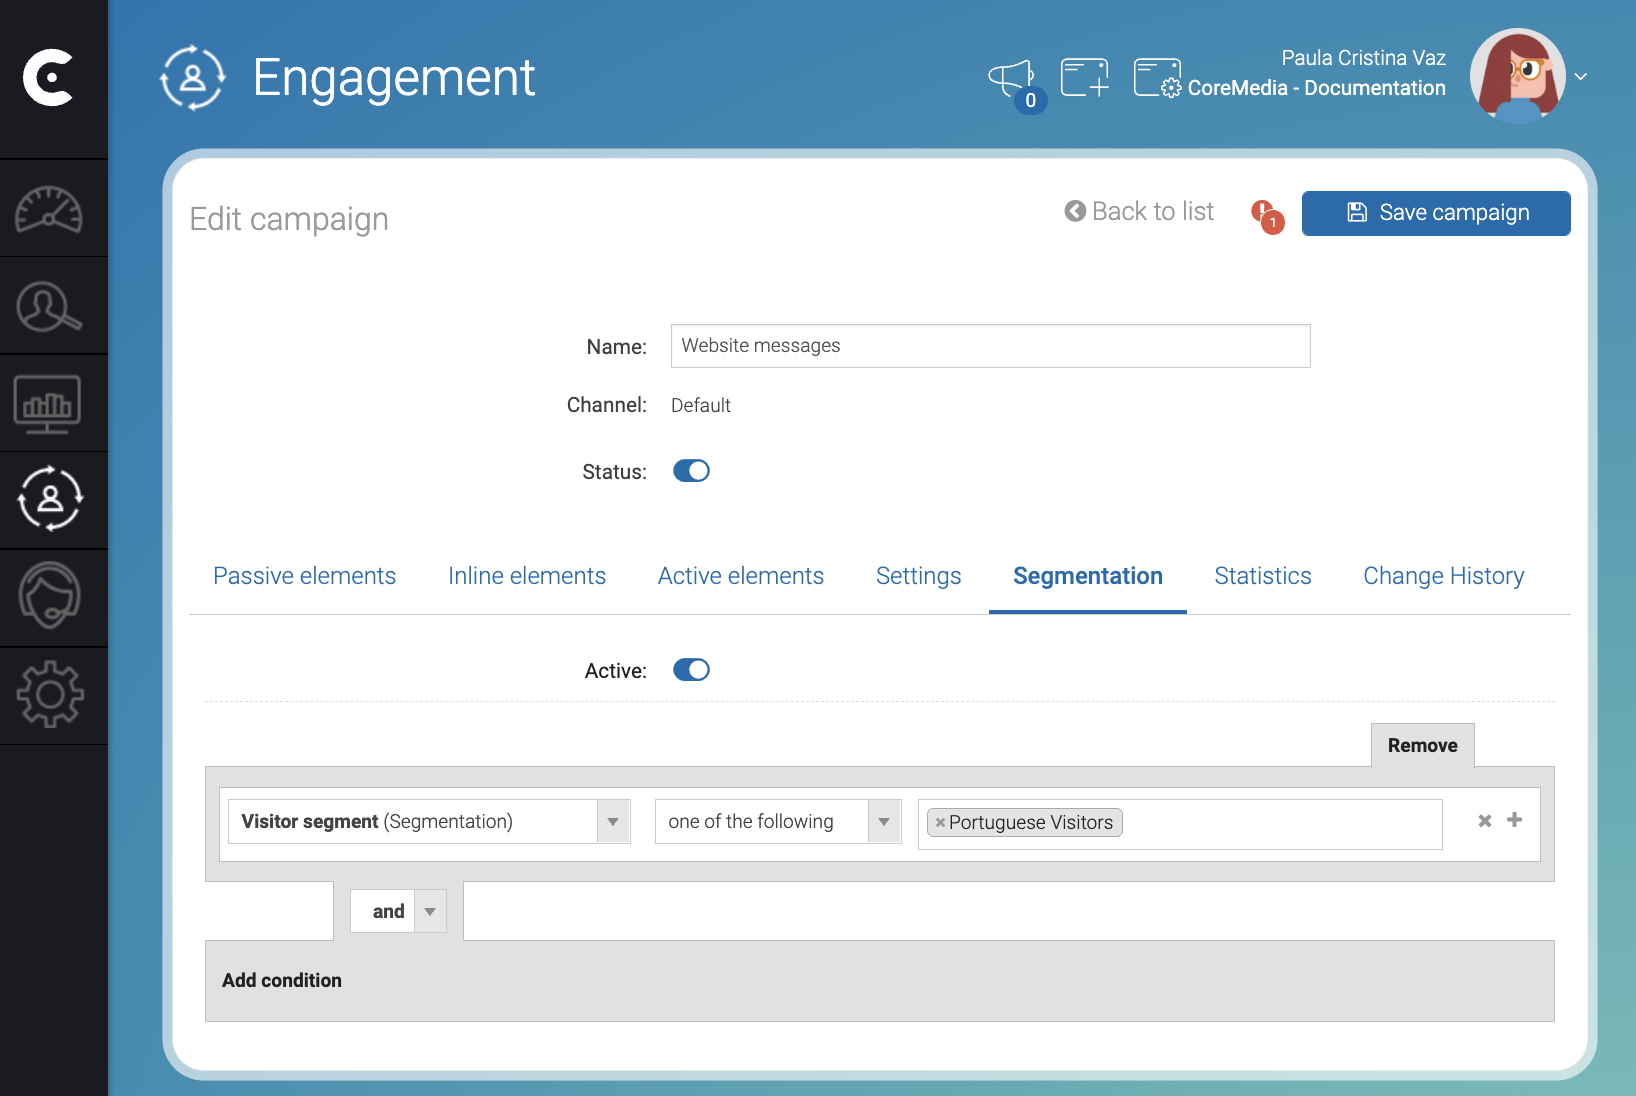Open the 'and' operator dropdown
Image resolution: width=1636 pixels, height=1096 pixels.
[398, 911]
